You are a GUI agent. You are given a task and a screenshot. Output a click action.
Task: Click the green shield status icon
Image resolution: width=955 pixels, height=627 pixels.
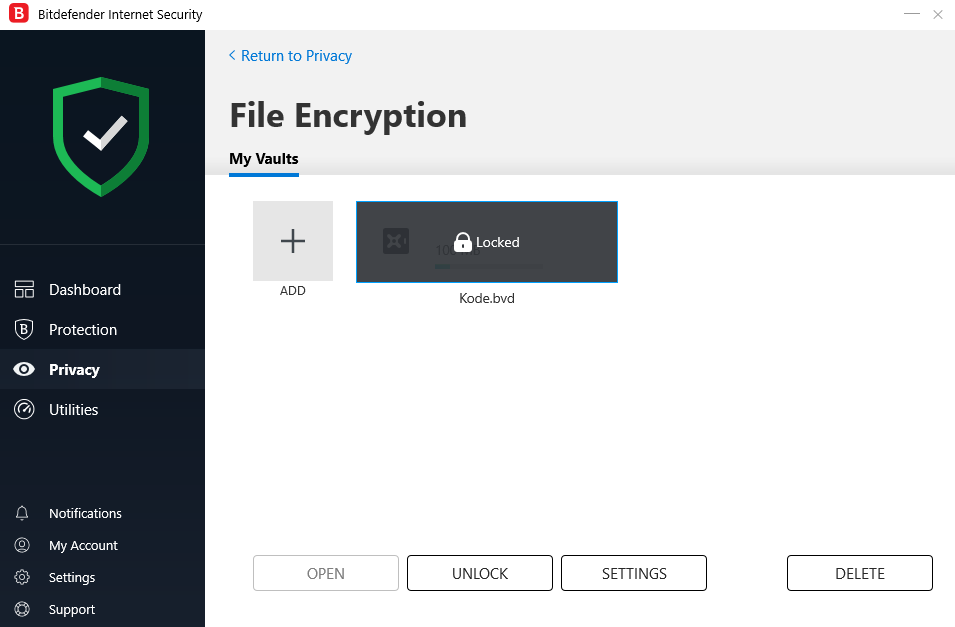[101, 136]
